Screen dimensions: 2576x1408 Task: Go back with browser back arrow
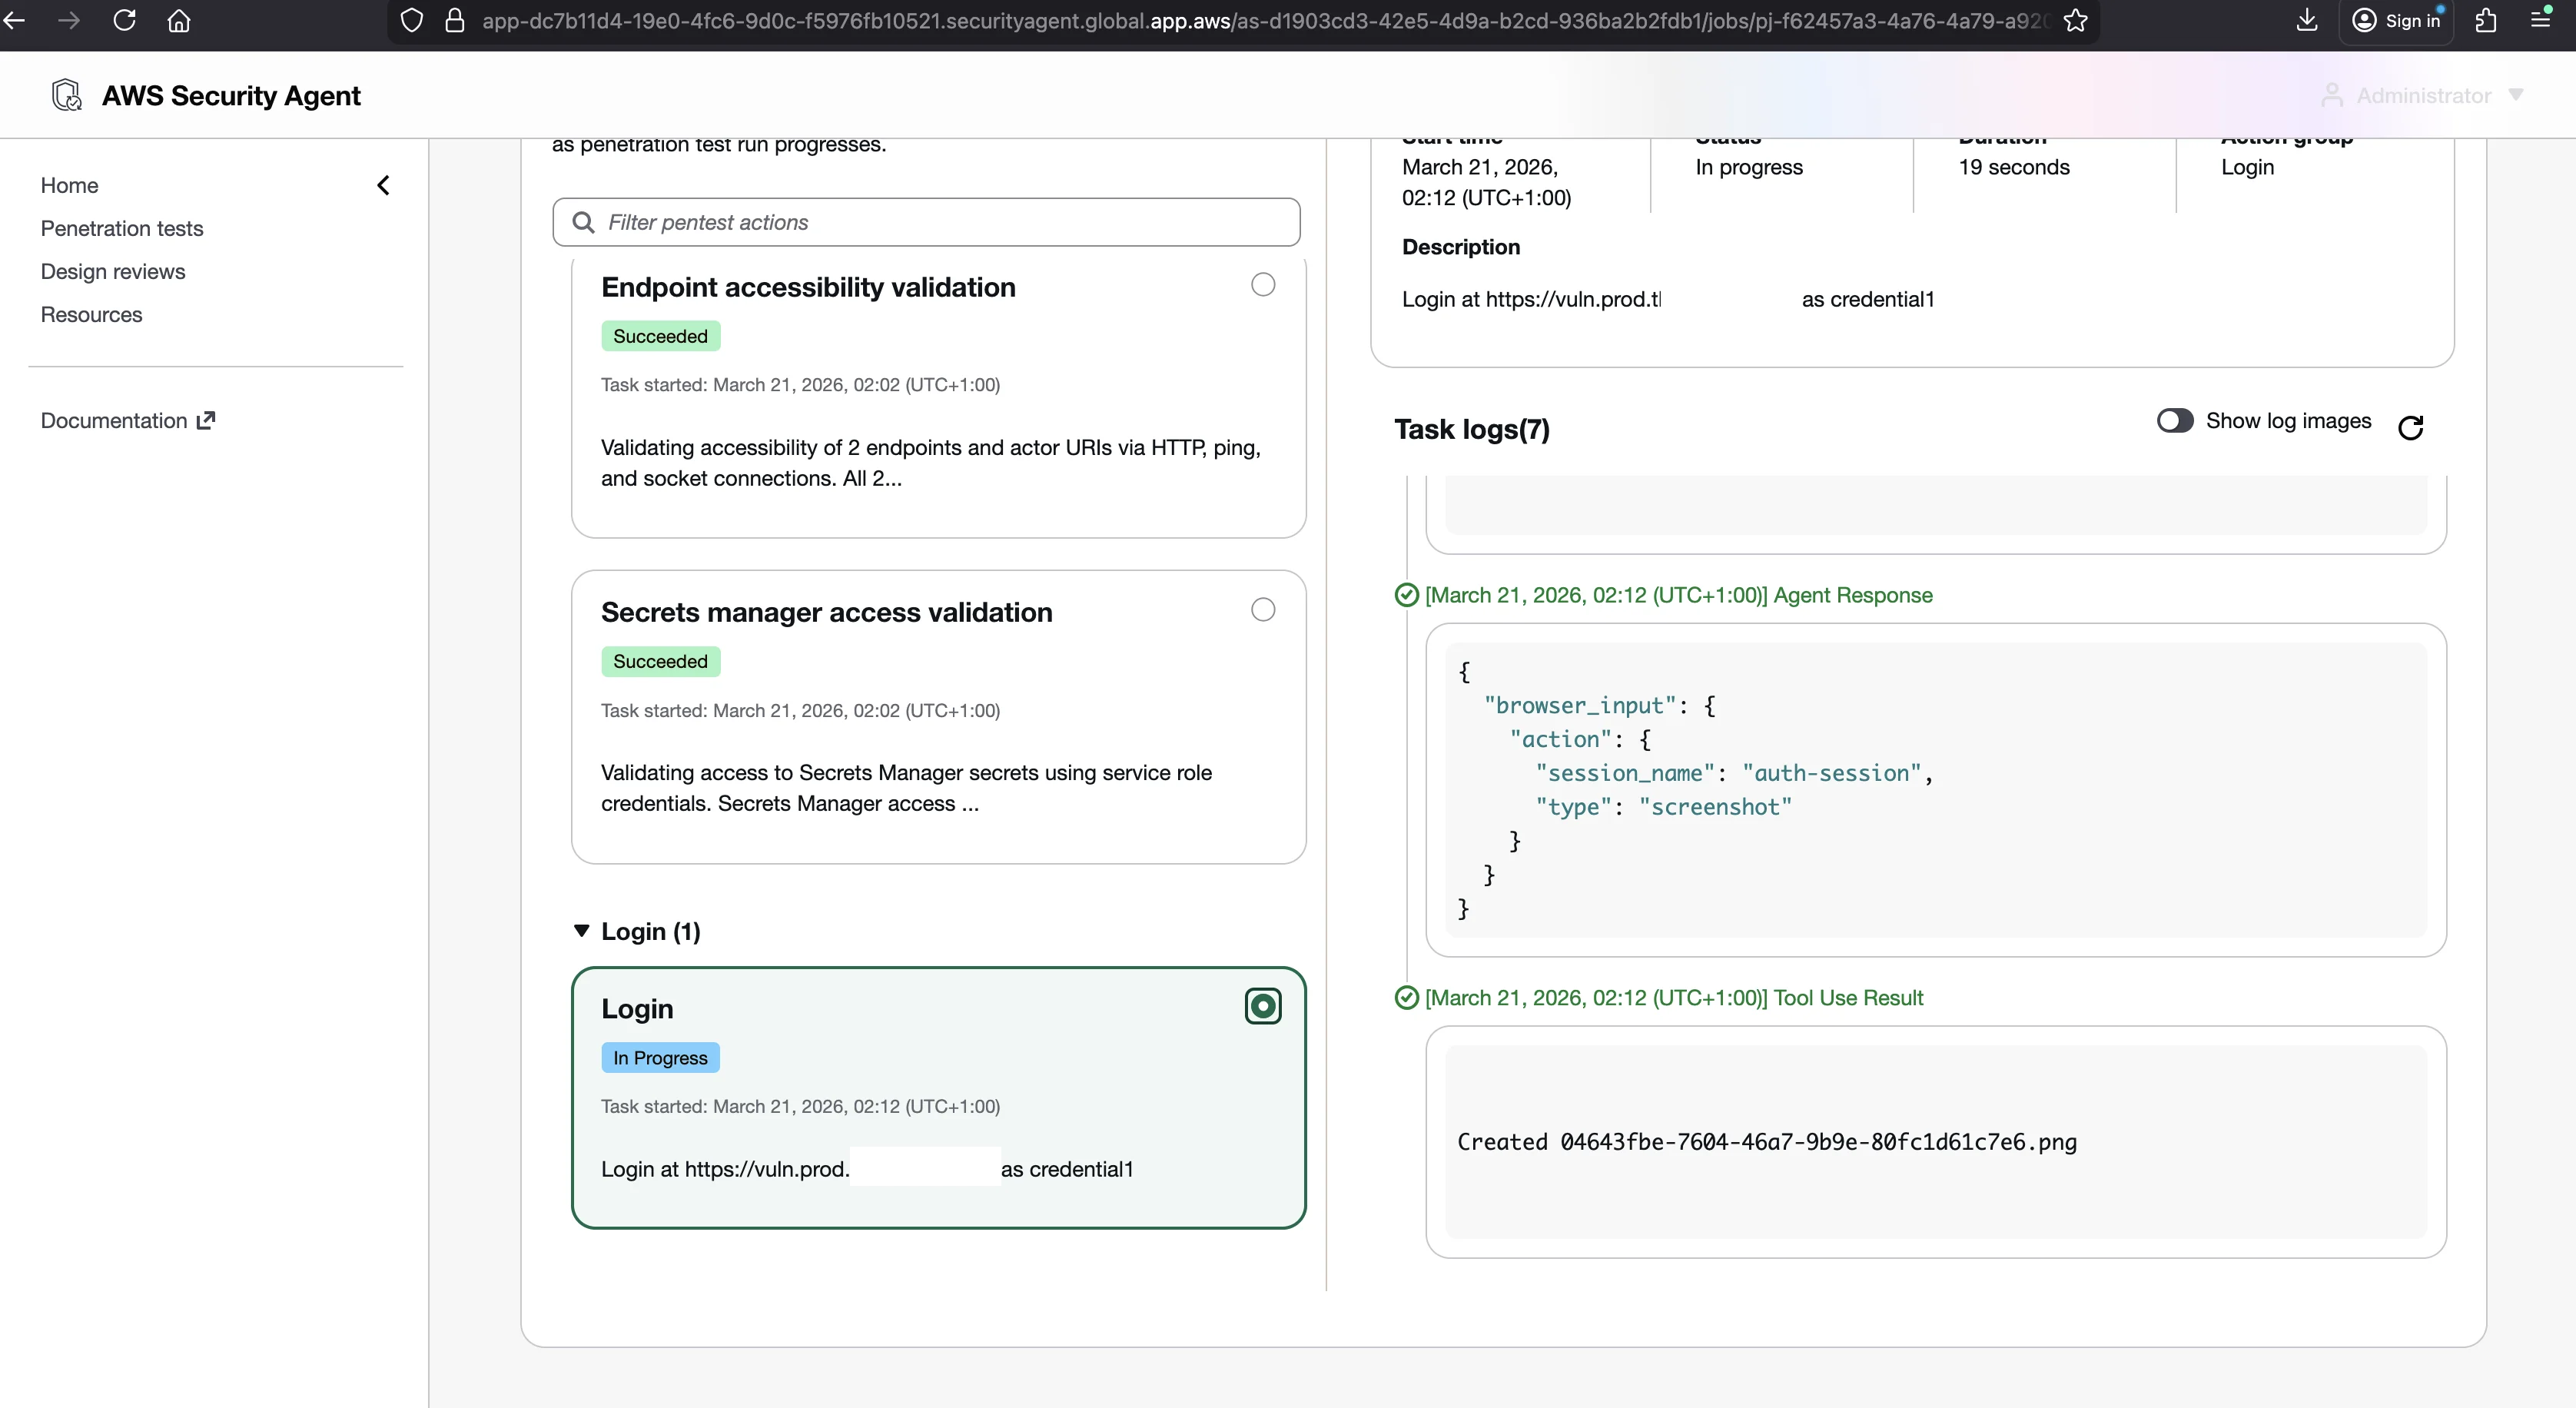point(14,20)
